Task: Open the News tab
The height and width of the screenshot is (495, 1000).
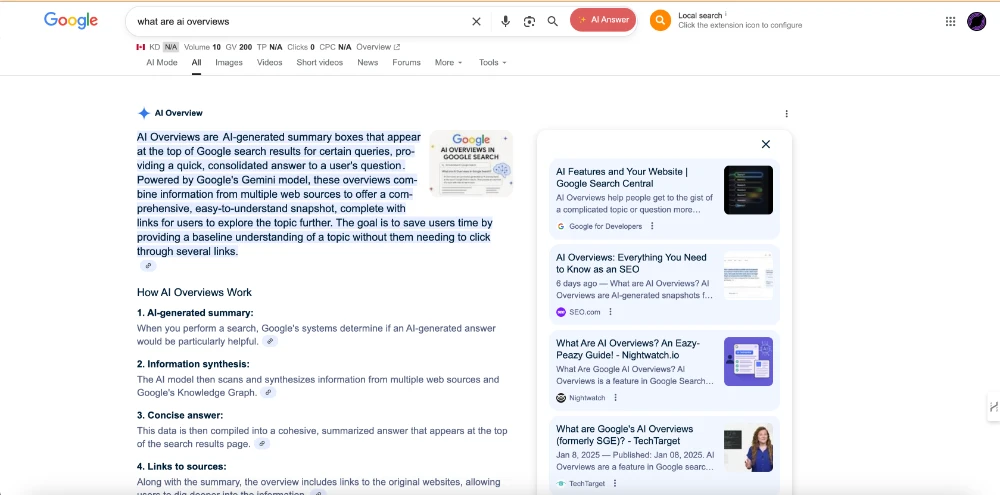Action: tap(367, 62)
